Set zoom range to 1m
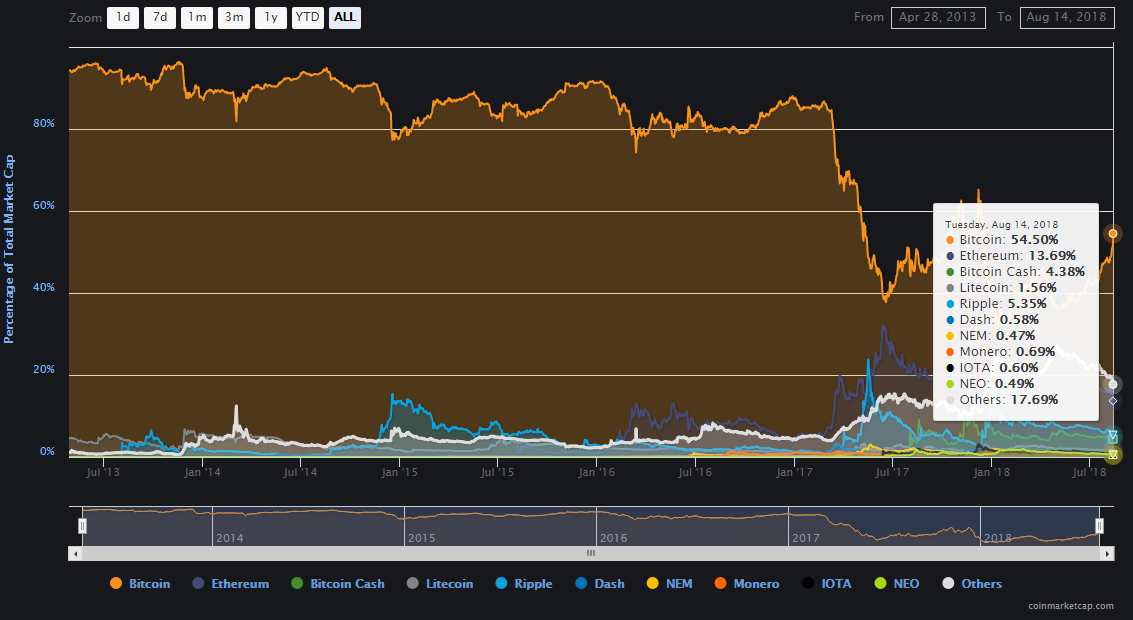1133x620 pixels. [x=197, y=17]
